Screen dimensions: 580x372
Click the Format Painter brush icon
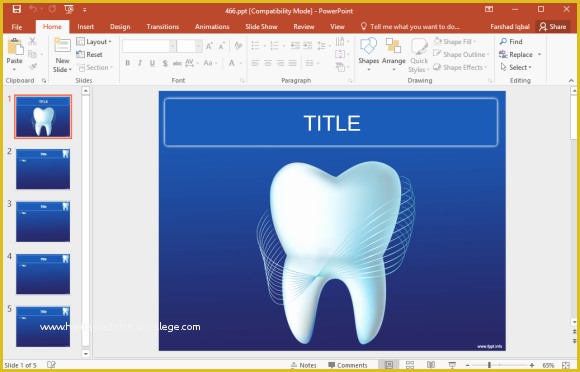coord(33,67)
